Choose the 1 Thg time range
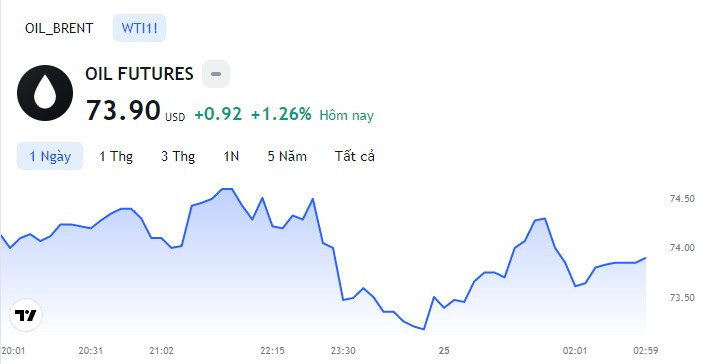Viewport: 706px width, 364px height. tap(116, 156)
